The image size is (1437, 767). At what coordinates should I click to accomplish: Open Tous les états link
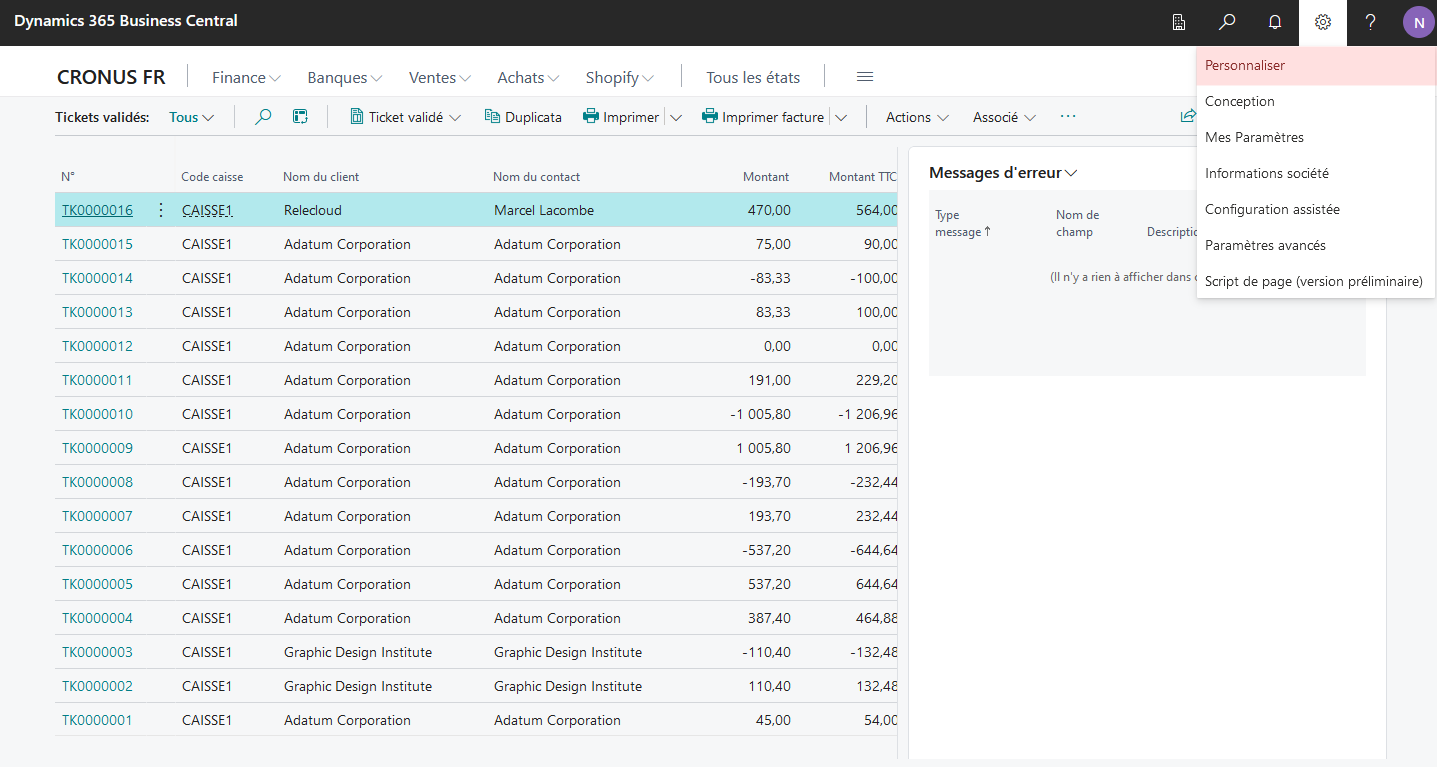pos(753,77)
